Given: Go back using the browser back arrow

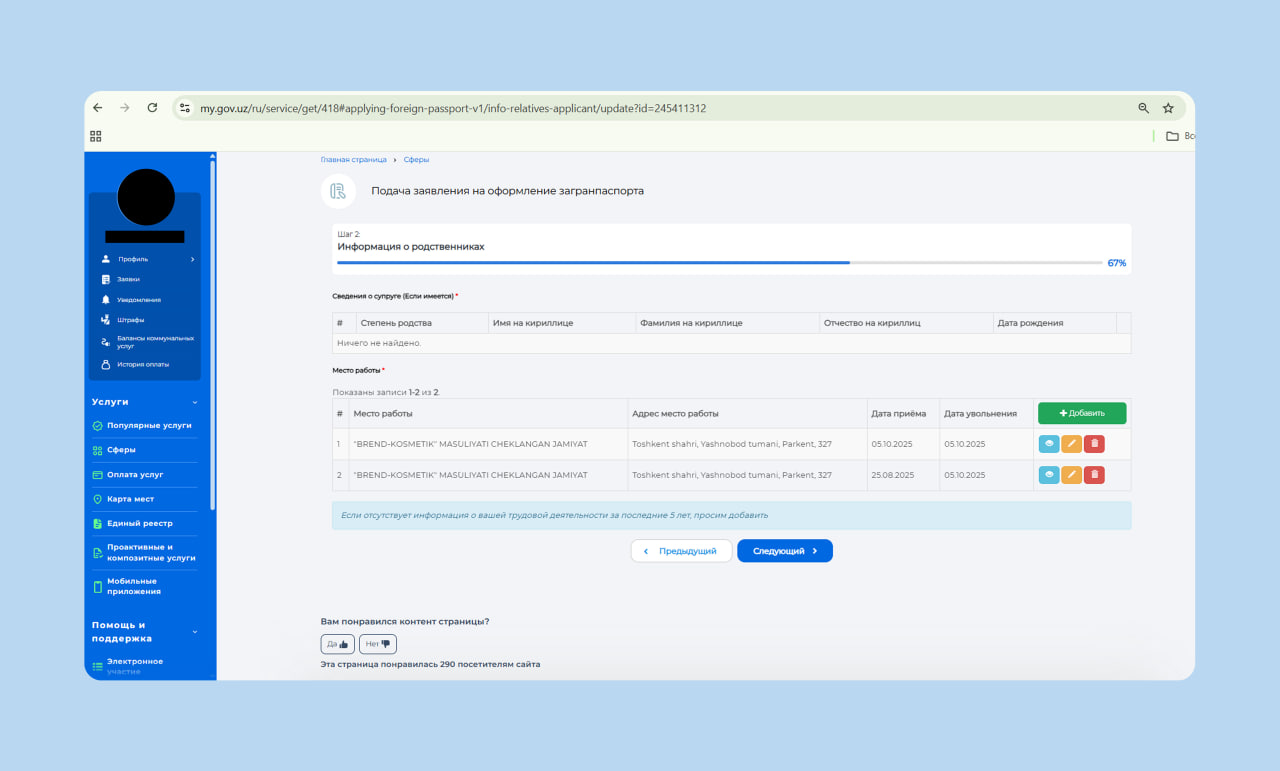Looking at the screenshot, I should point(98,108).
